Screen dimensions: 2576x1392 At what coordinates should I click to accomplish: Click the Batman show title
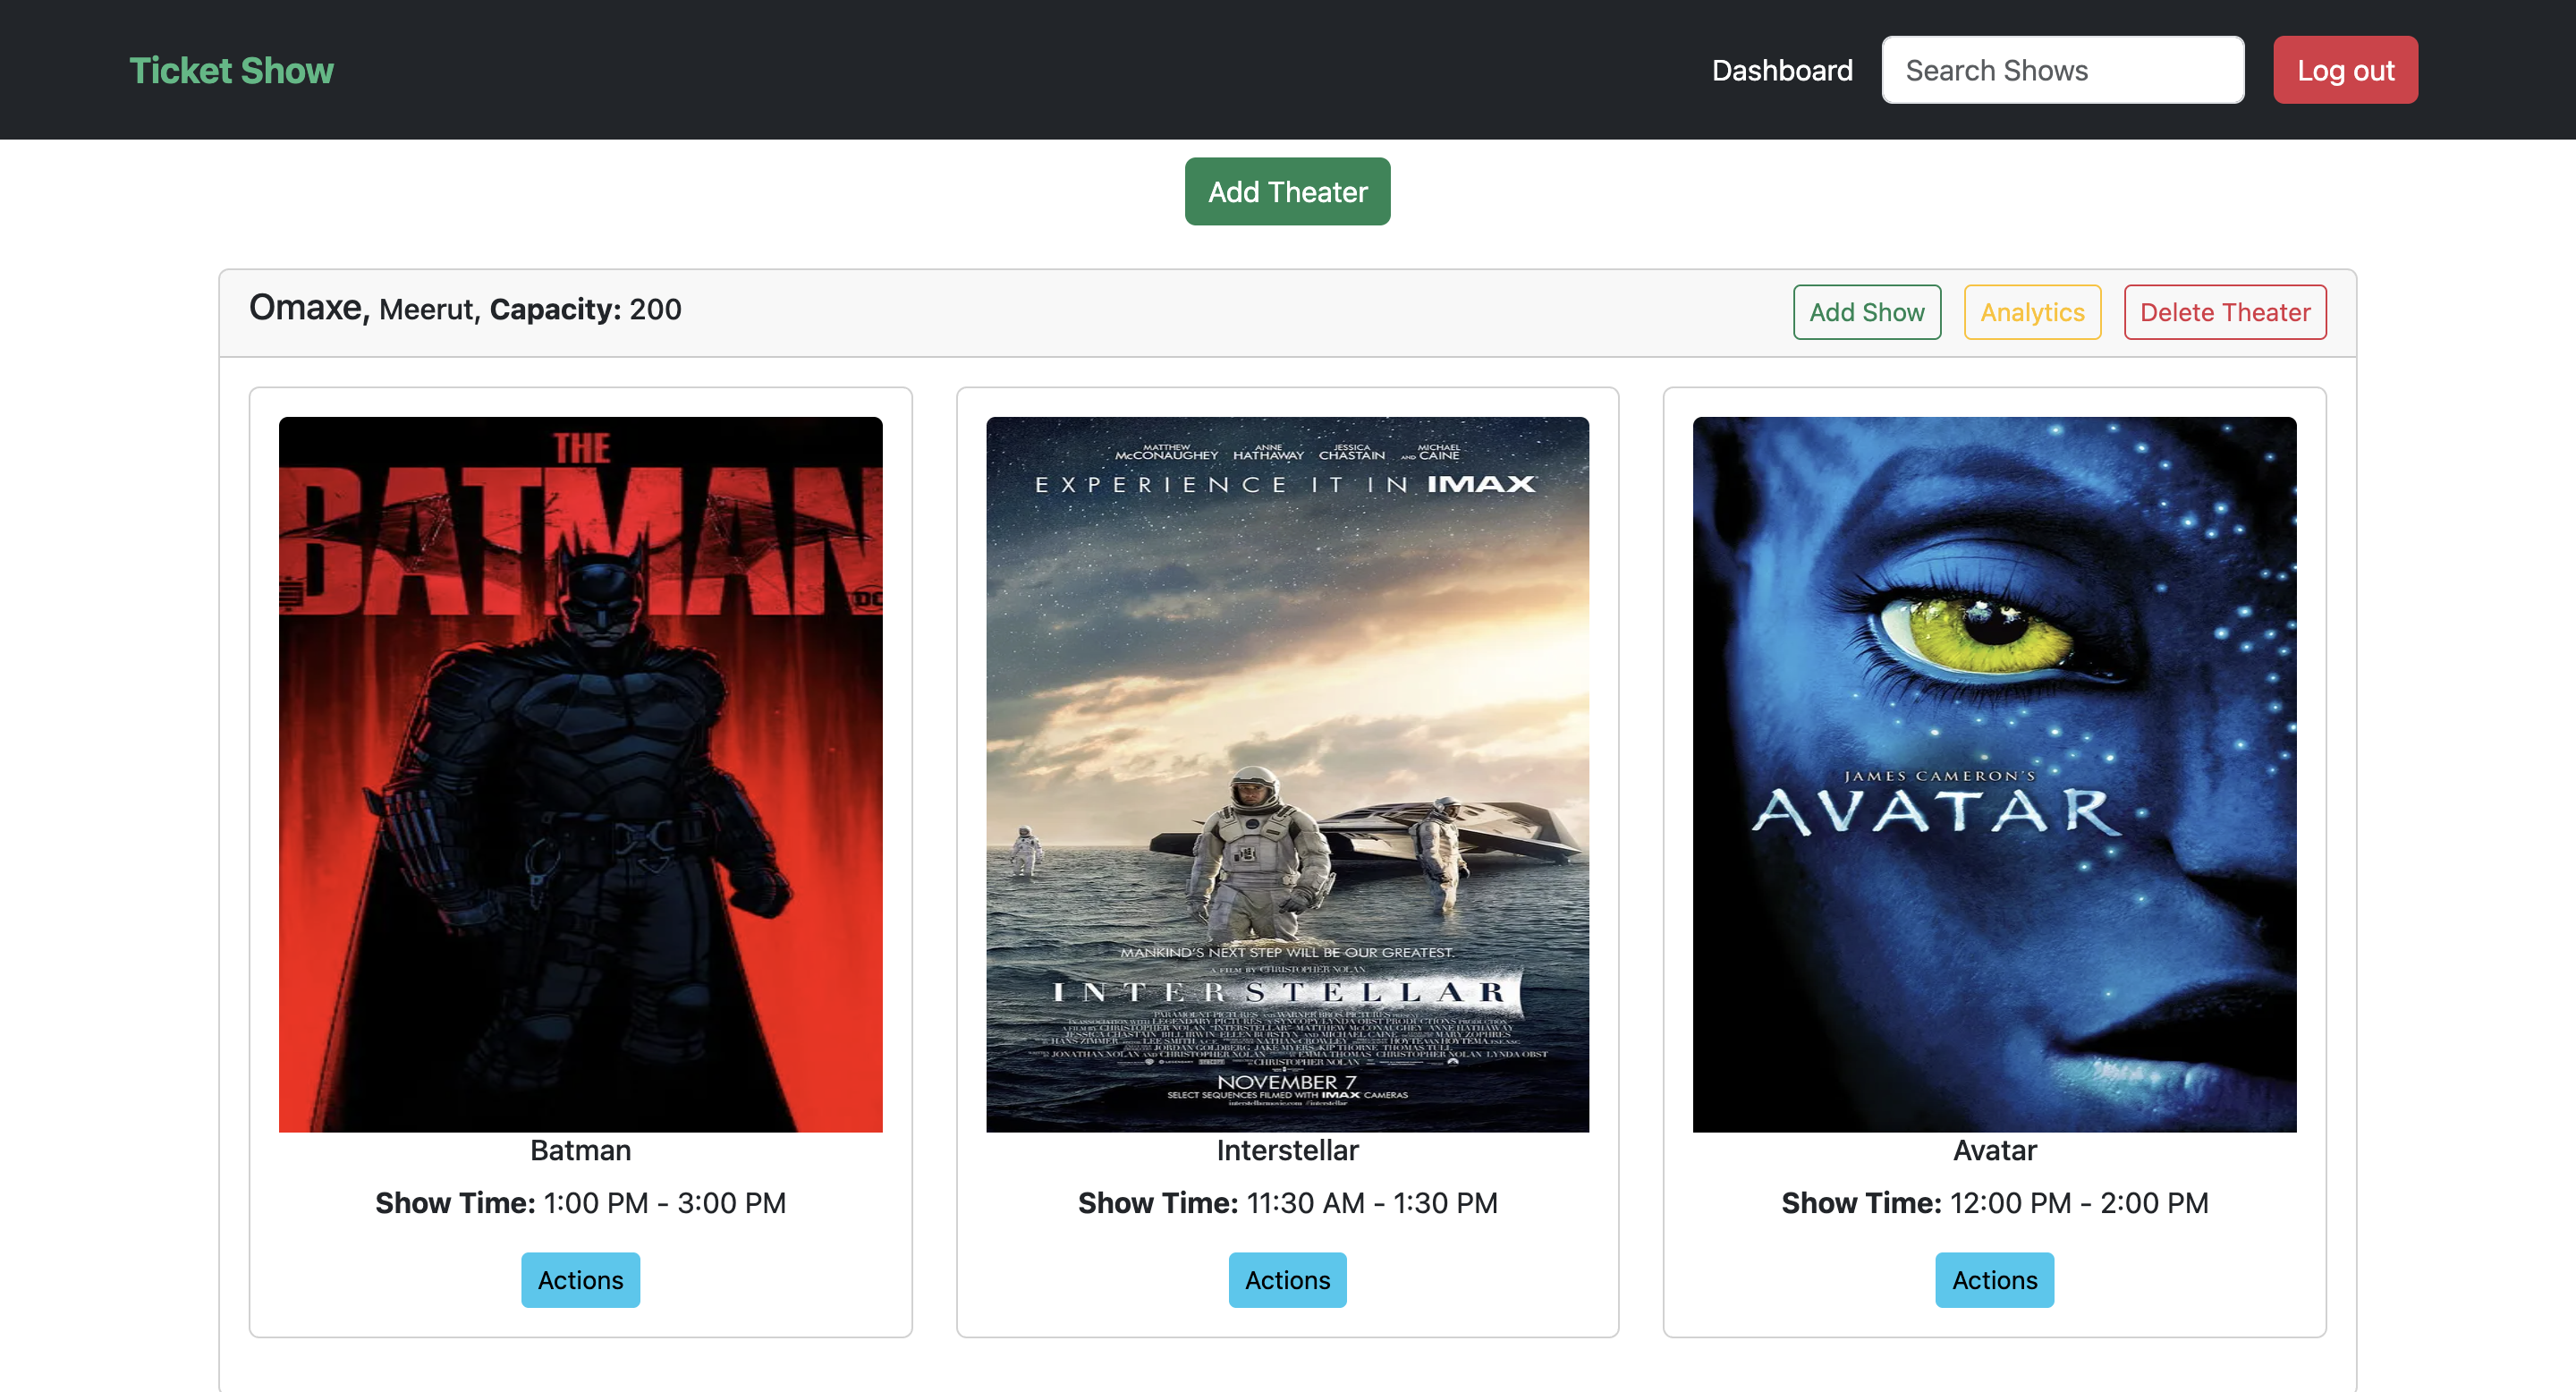click(580, 1150)
